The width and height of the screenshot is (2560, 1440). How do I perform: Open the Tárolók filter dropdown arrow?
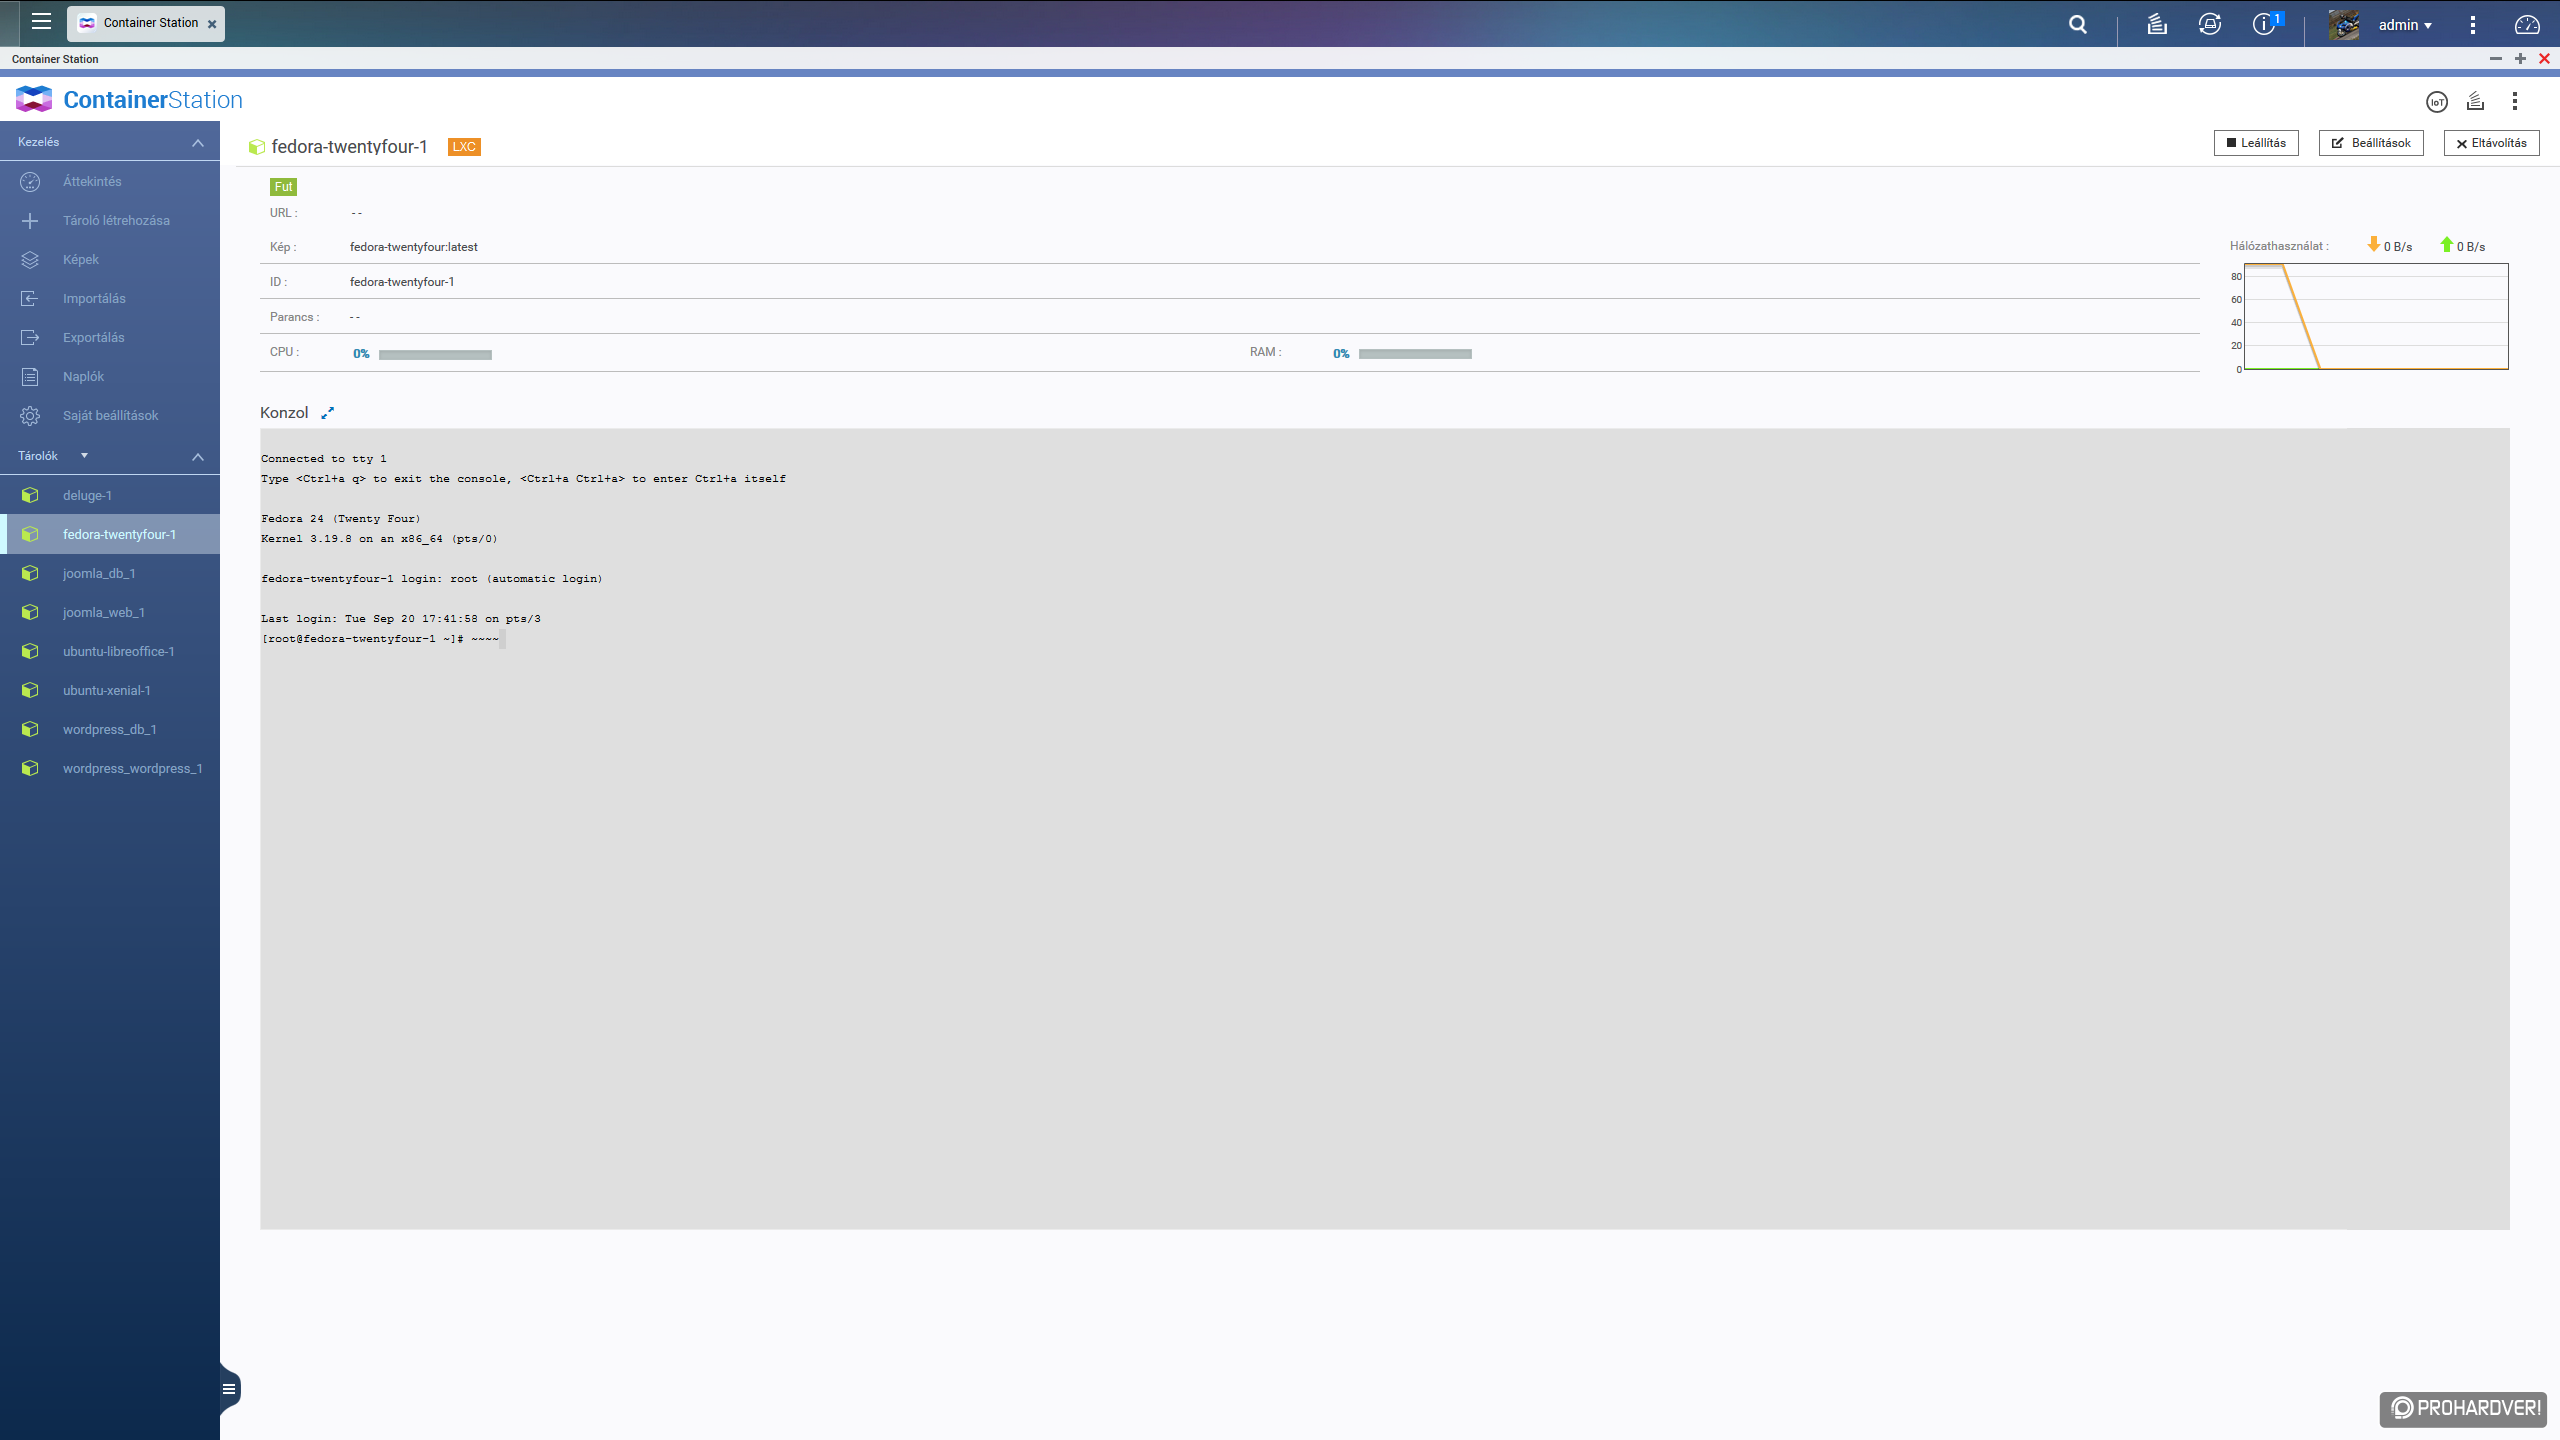[x=84, y=456]
